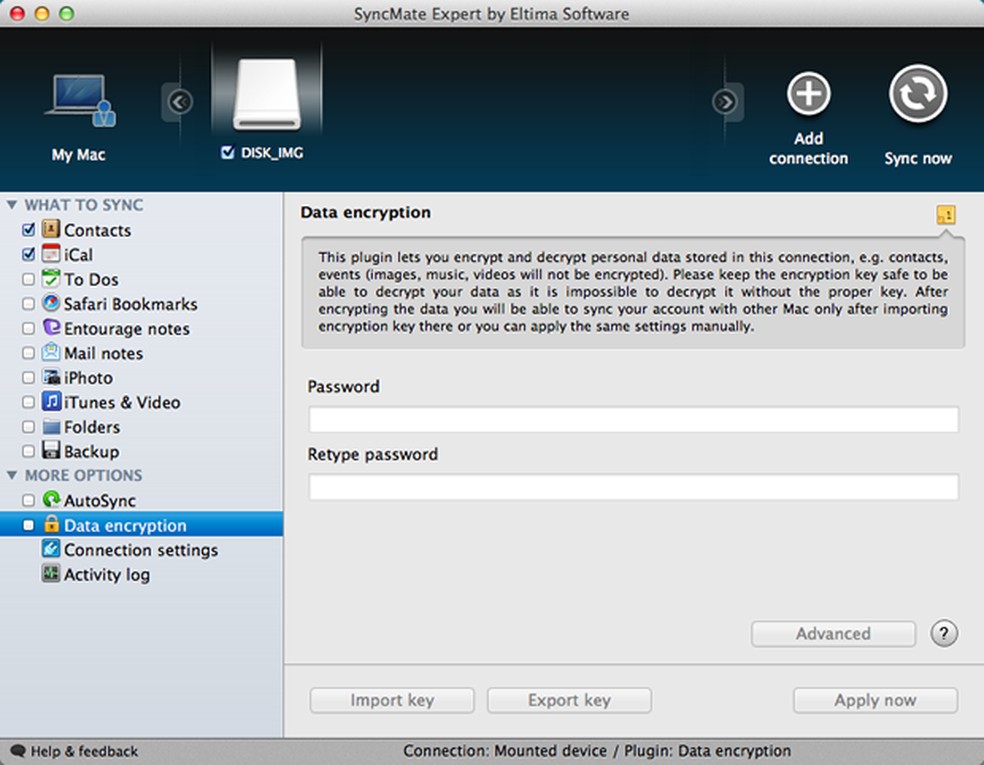The height and width of the screenshot is (765, 984).
Task: Click the yellow note icon beside Data encryption
Action: 945,214
